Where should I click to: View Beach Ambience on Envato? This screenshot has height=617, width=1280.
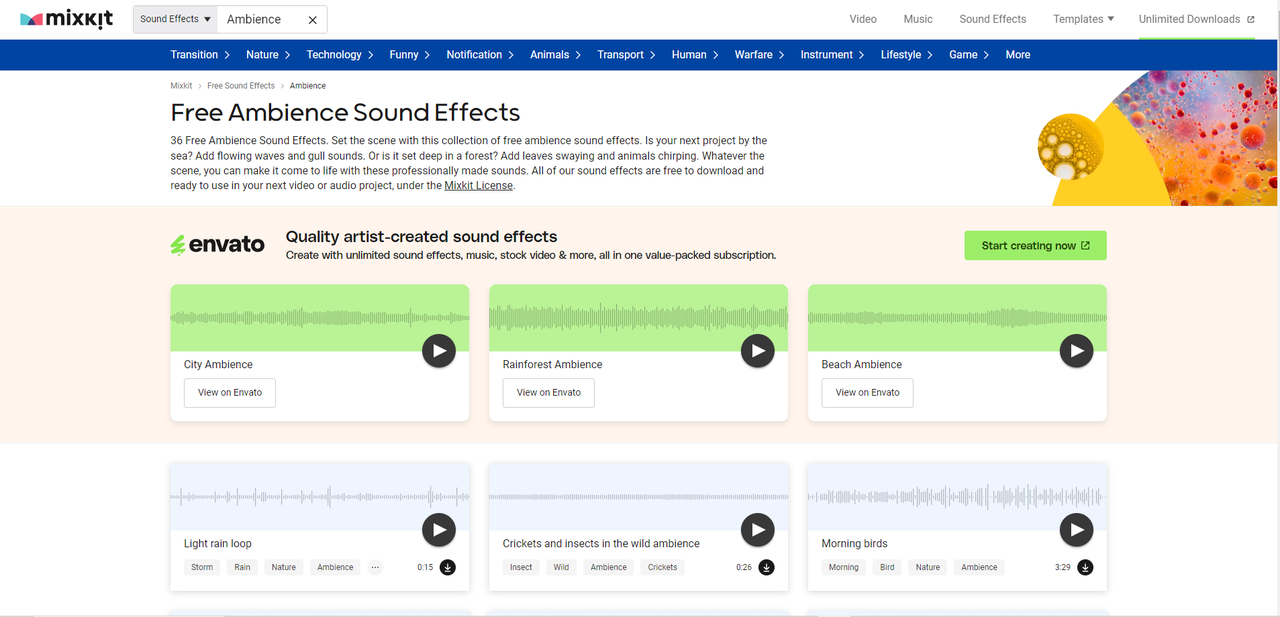click(868, 392)
